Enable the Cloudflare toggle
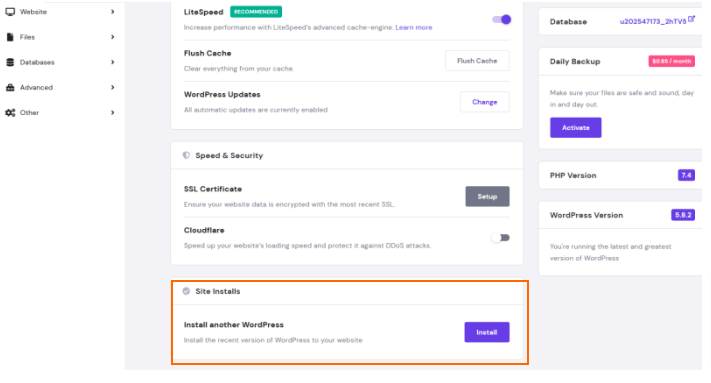Image resolution: width=711 pixels, height=383 pixels. click(501, 238)
